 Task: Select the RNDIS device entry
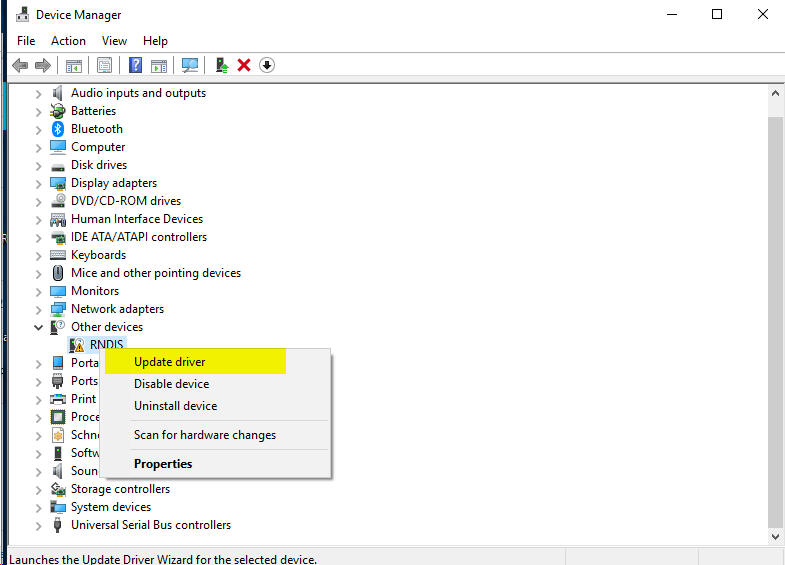pos(106,345)
